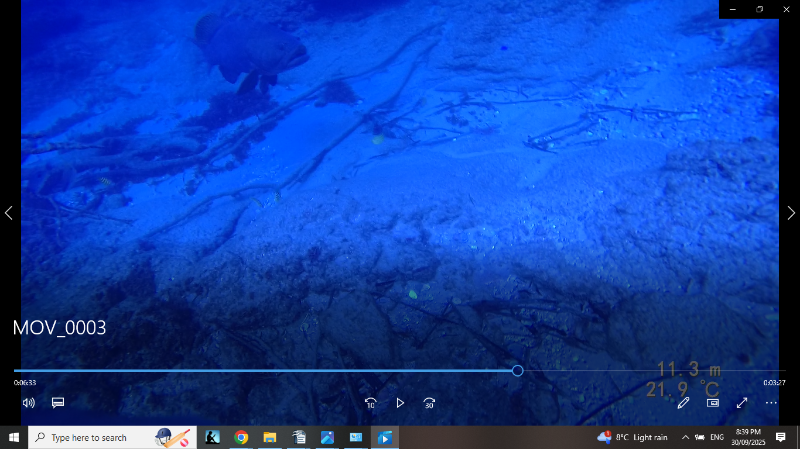The image size is (800, 449).
Task: Open the more options ellipsis menu
Action: coord(771,403)
